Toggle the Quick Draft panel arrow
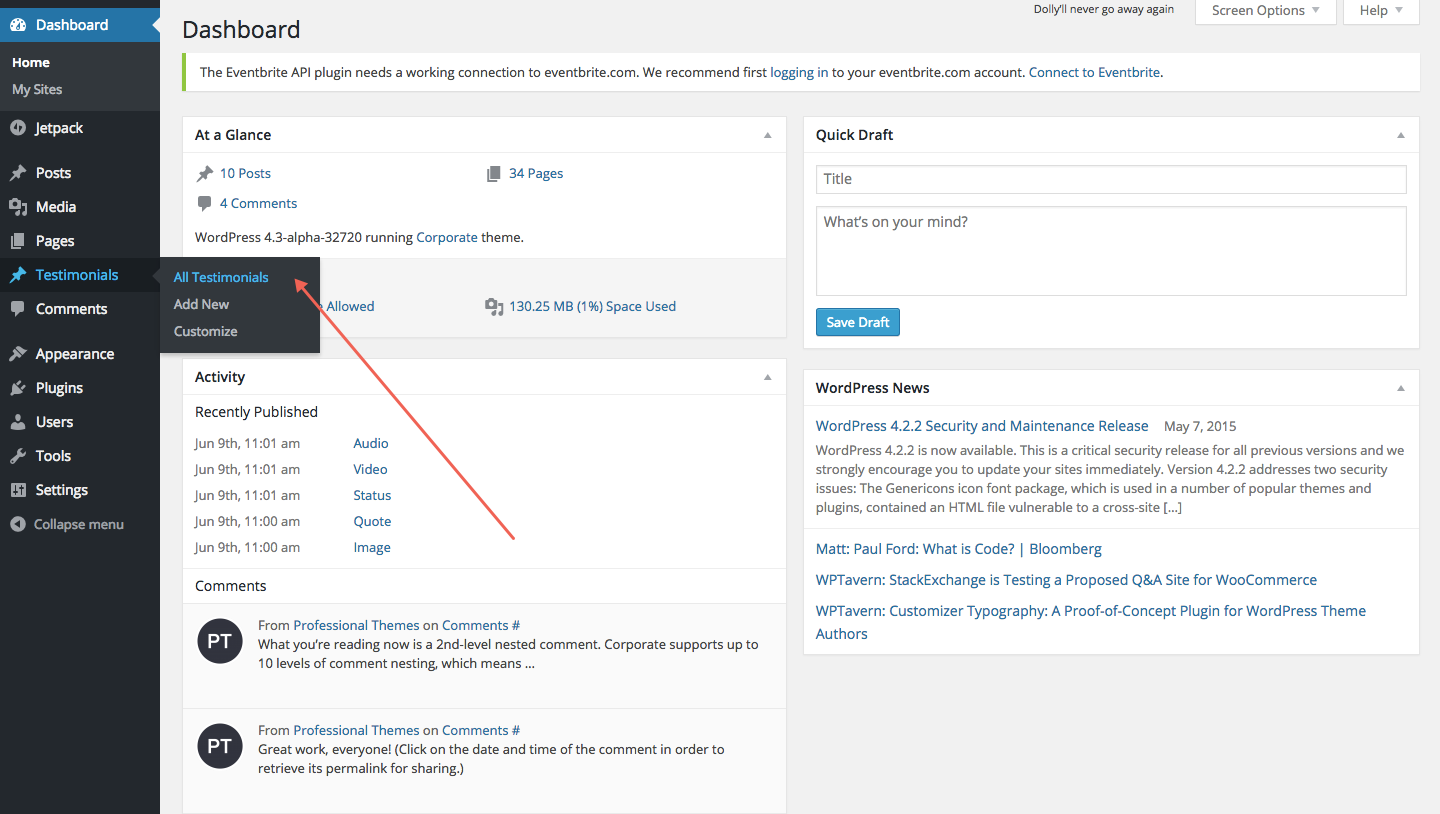The image size is (1440, 814). [x=1401, y=135]
